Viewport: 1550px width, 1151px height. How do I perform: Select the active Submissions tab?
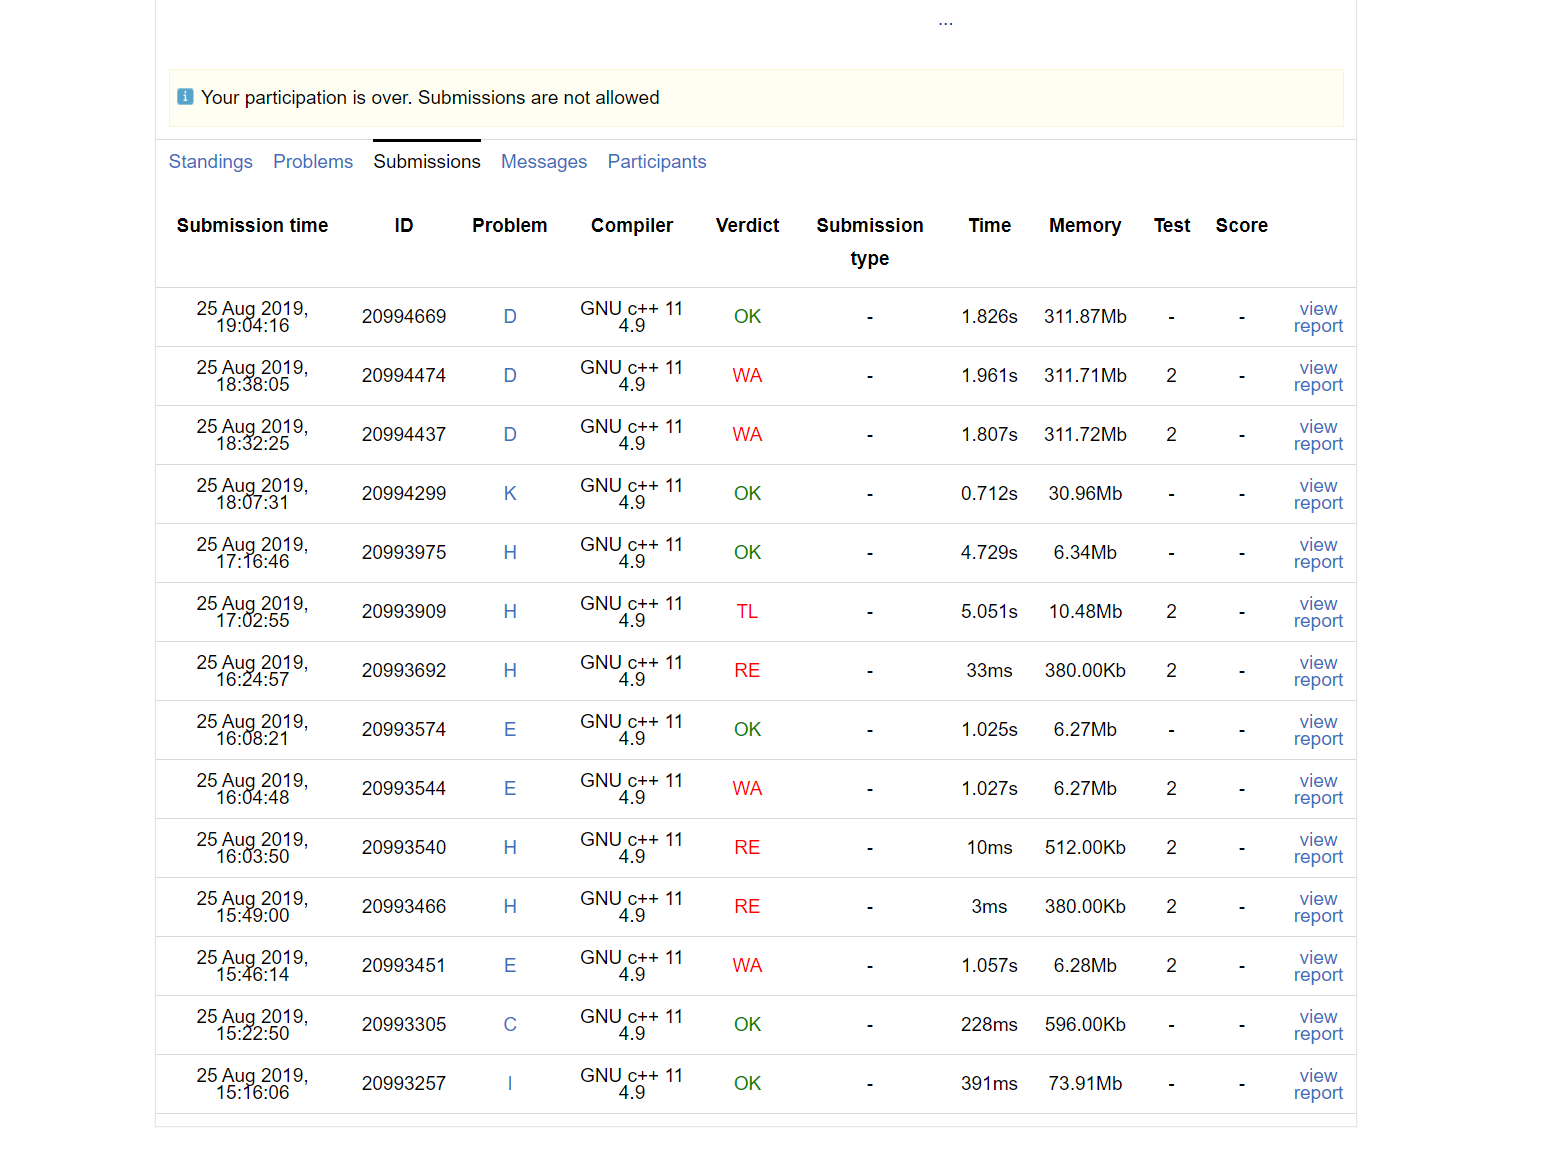tap(427, 162)
